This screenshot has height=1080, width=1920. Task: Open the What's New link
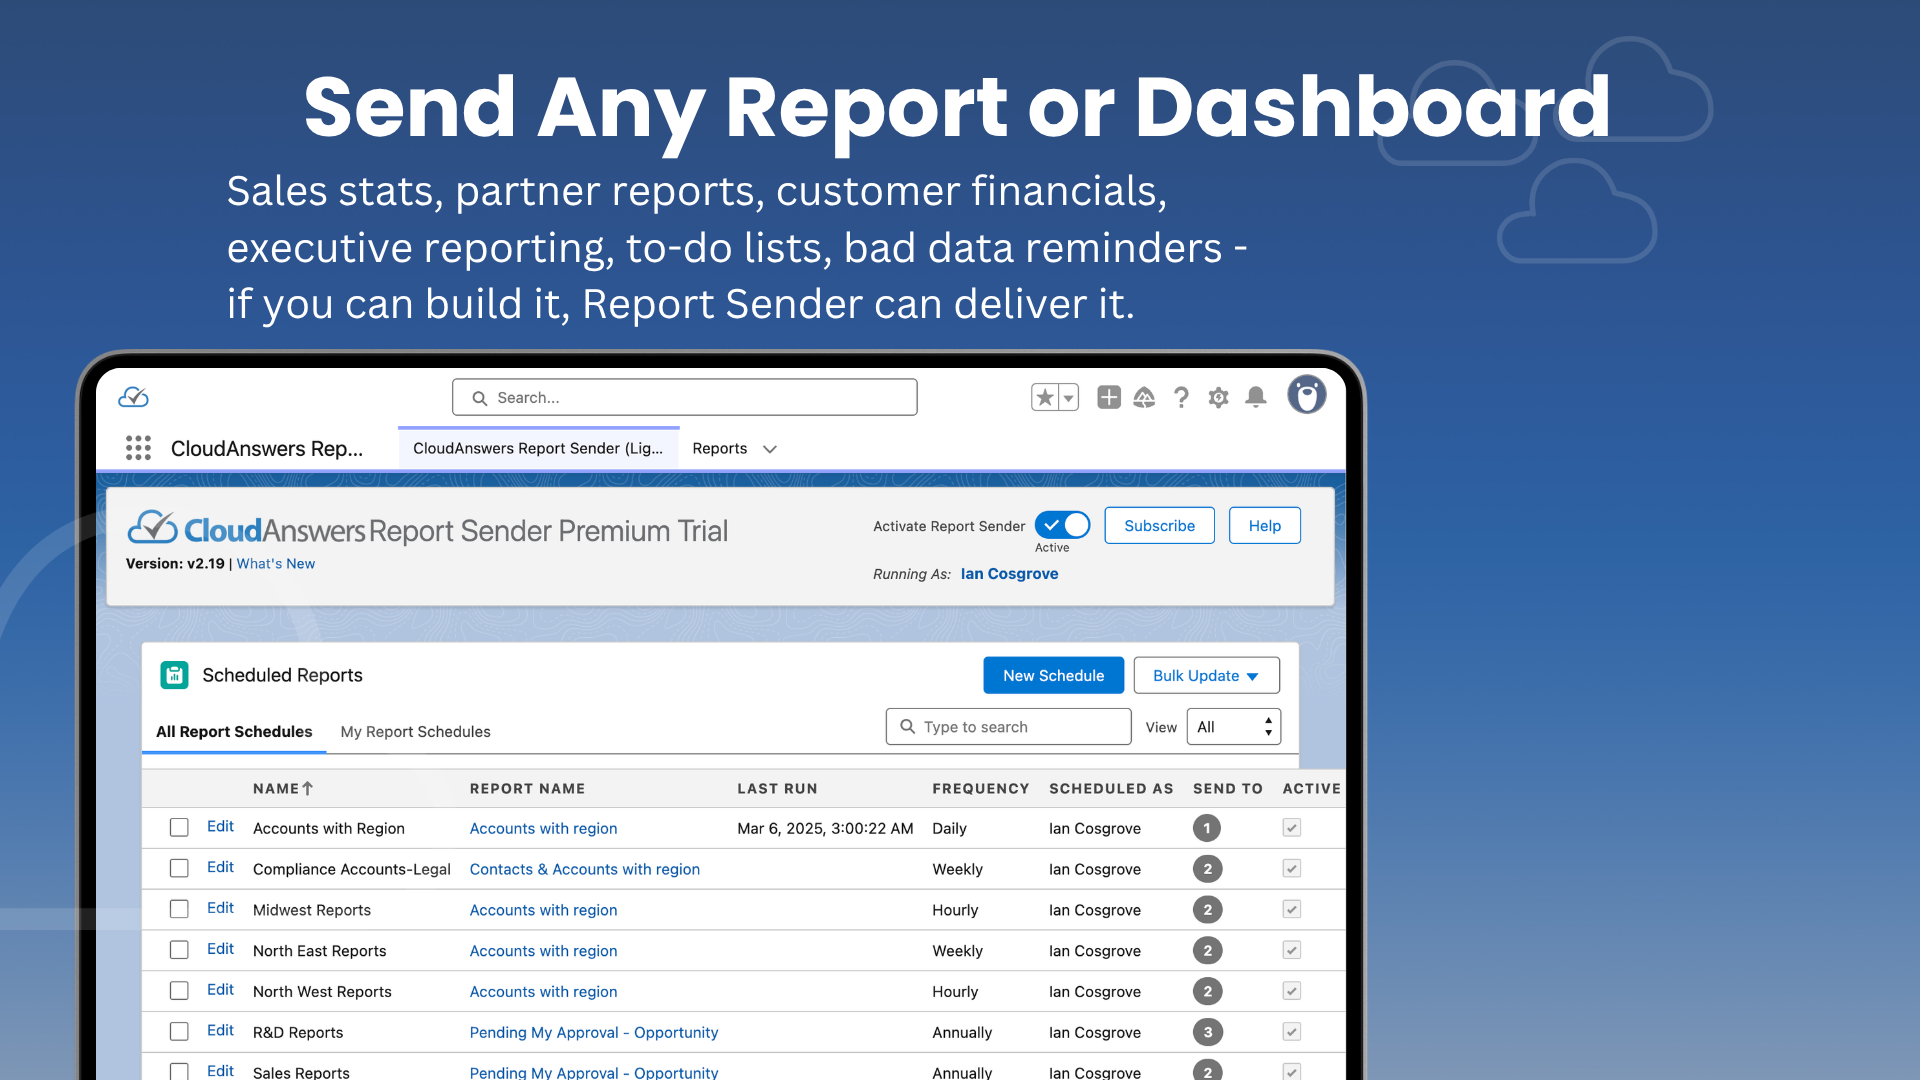coord(275,564)
